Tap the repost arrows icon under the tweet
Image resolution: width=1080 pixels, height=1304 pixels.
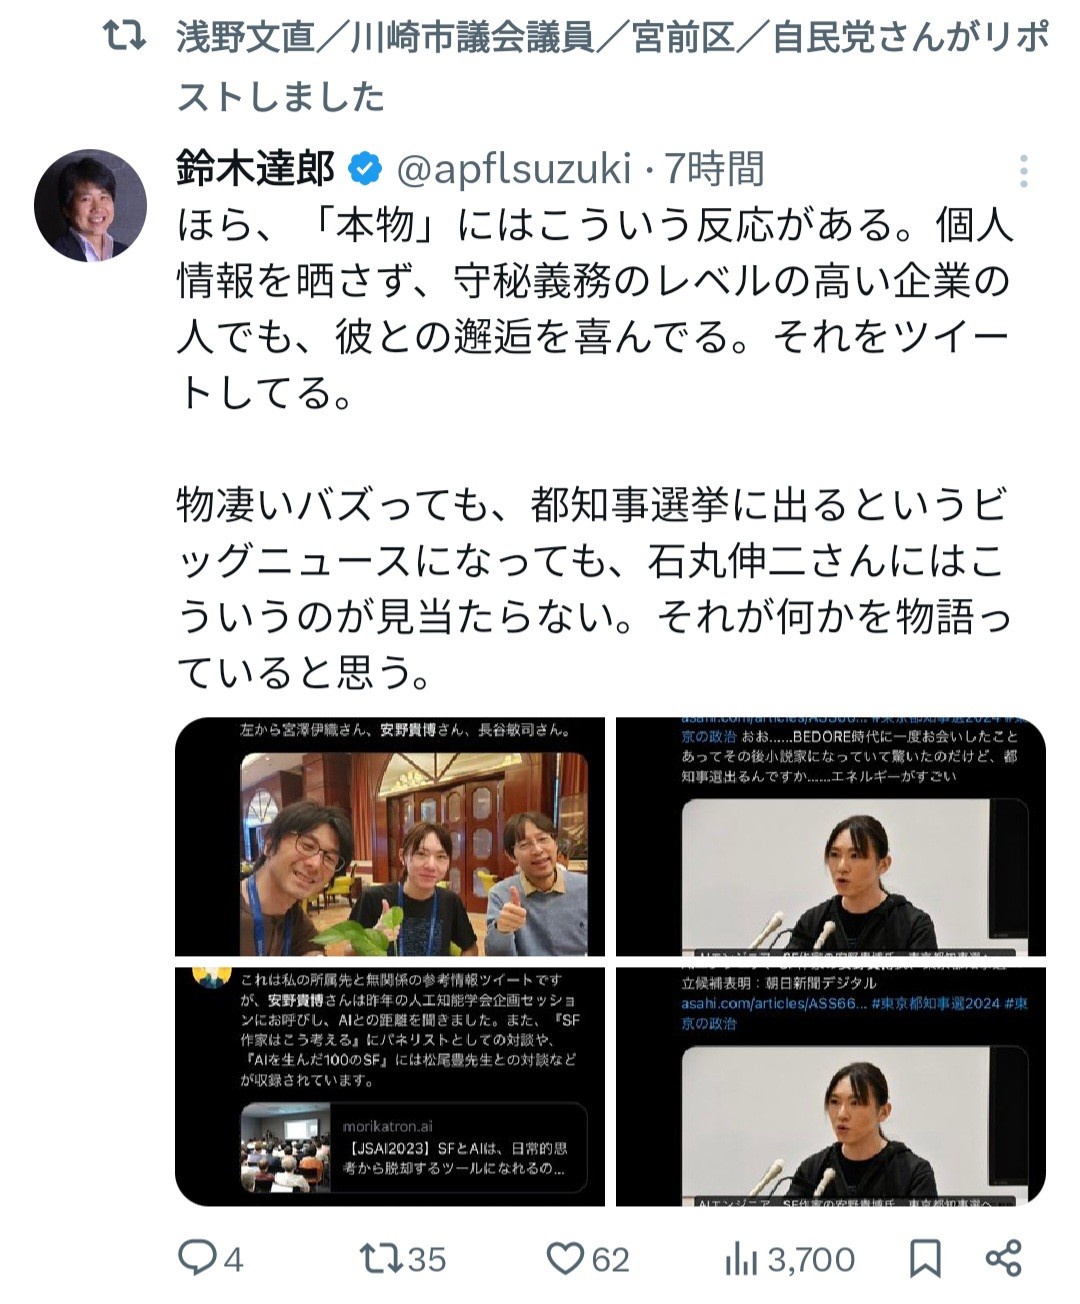tap(380, 1258)
